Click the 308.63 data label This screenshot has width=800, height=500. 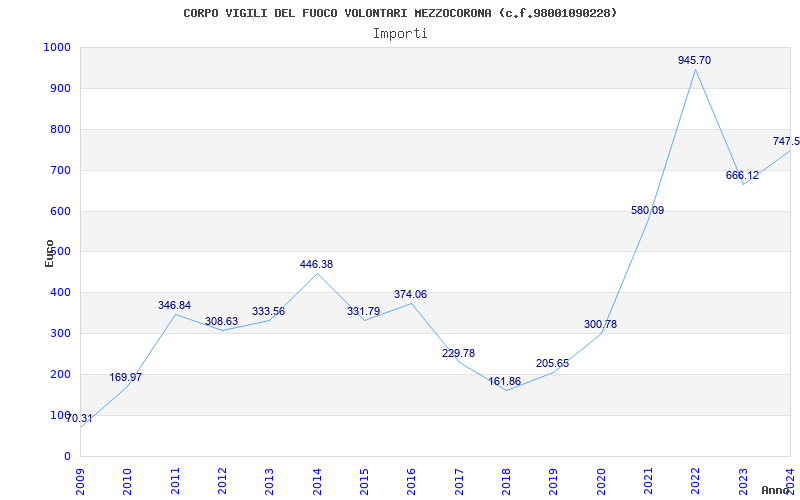point(221,321)
